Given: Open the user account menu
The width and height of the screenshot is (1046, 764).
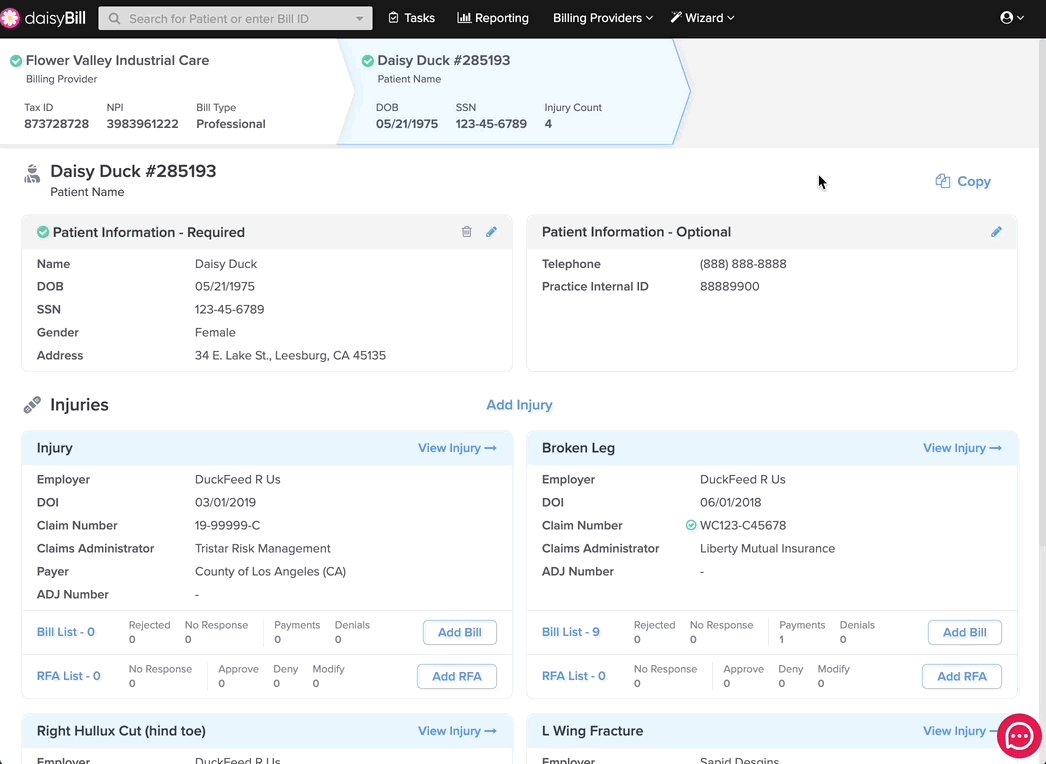Looking at the screenshot, I should point(1012,18).
